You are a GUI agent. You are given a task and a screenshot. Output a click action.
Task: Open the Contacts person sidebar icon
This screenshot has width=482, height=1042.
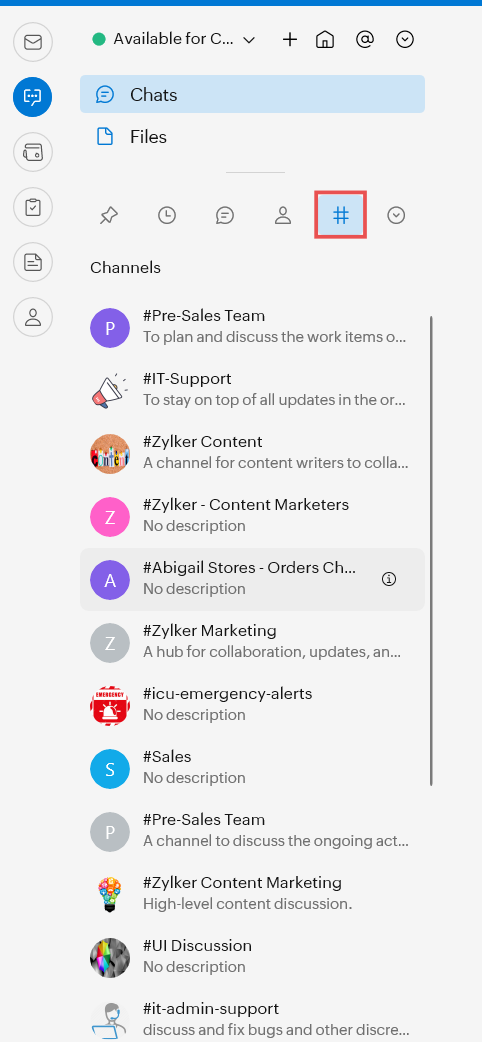point(33,316)
